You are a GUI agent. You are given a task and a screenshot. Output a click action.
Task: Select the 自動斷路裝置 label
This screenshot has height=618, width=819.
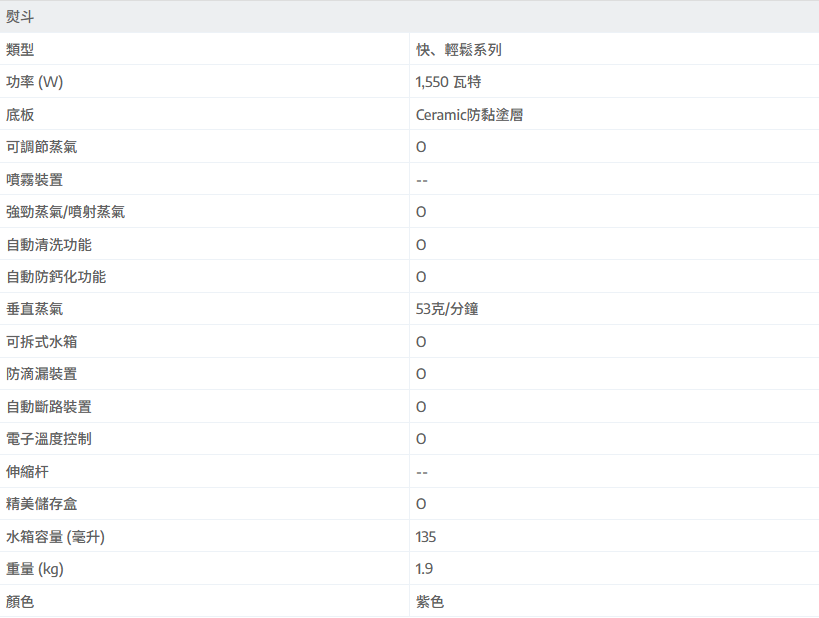pyautogui.click(x=49, y=407)
